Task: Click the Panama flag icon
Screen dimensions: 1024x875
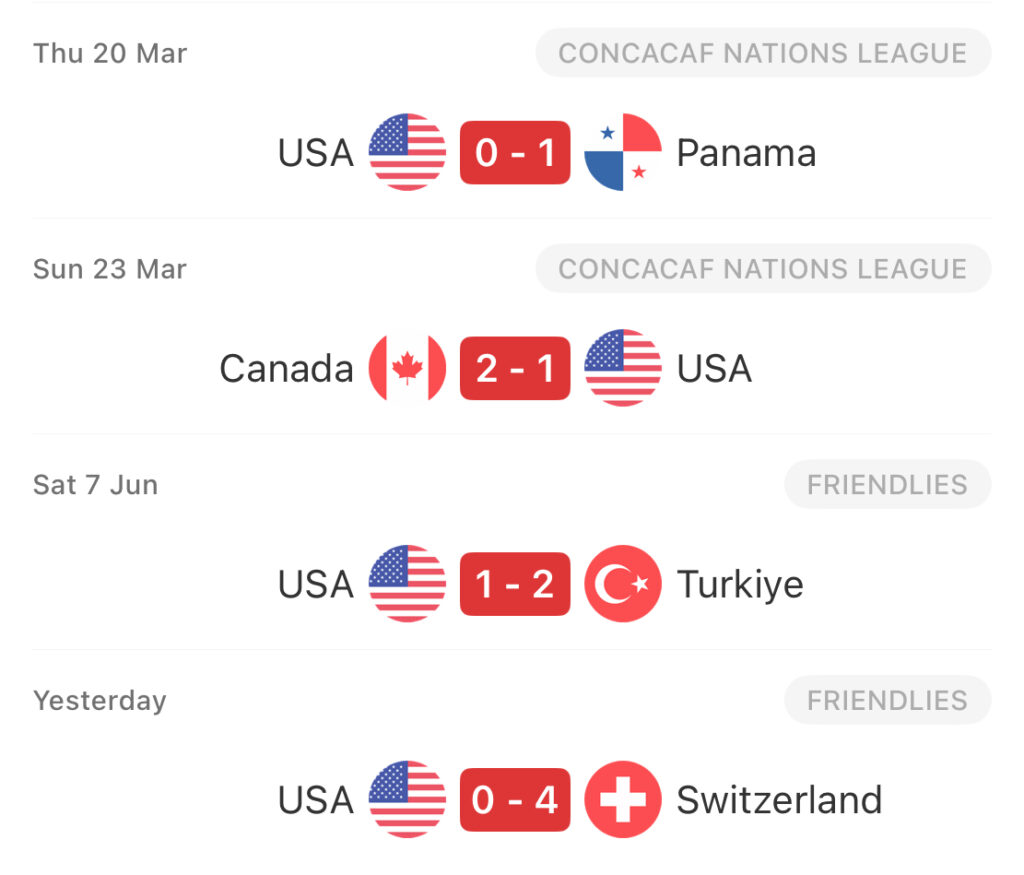Action: click(622, 152)
